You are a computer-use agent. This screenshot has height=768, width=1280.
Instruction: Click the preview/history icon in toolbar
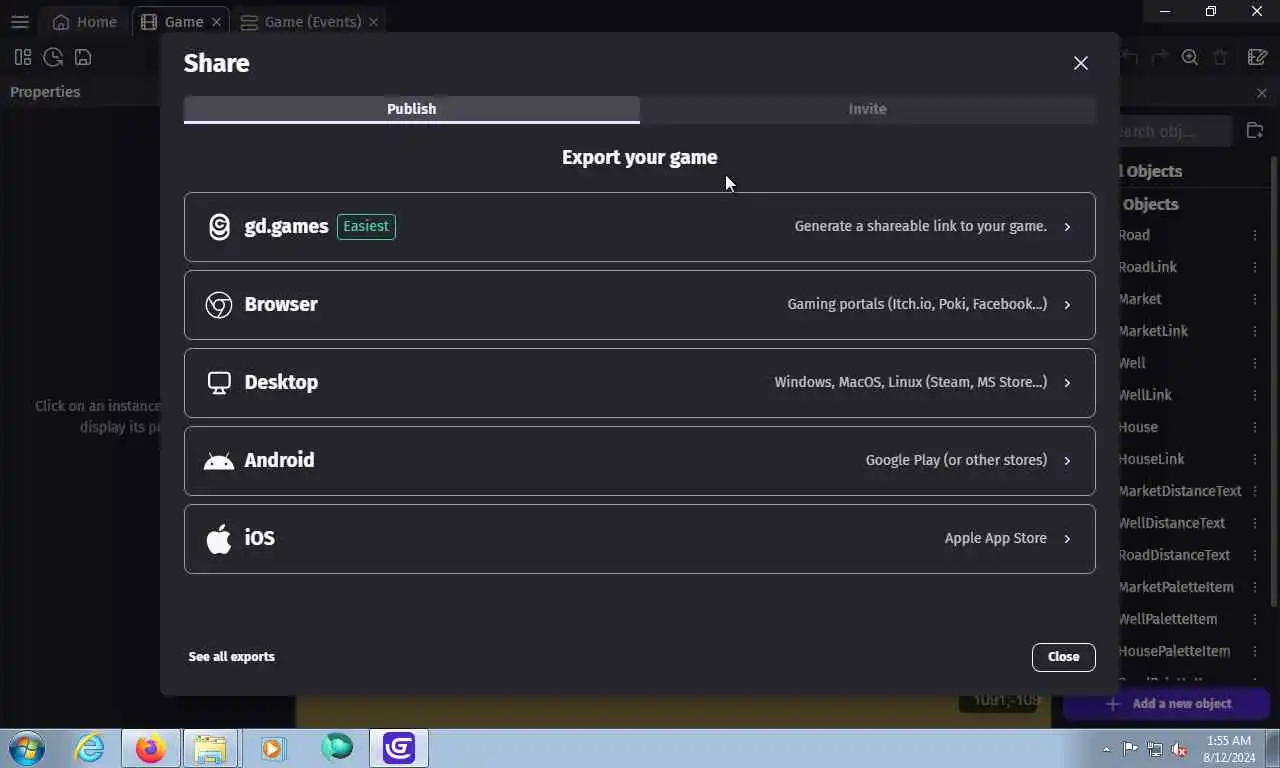(53, 58)
